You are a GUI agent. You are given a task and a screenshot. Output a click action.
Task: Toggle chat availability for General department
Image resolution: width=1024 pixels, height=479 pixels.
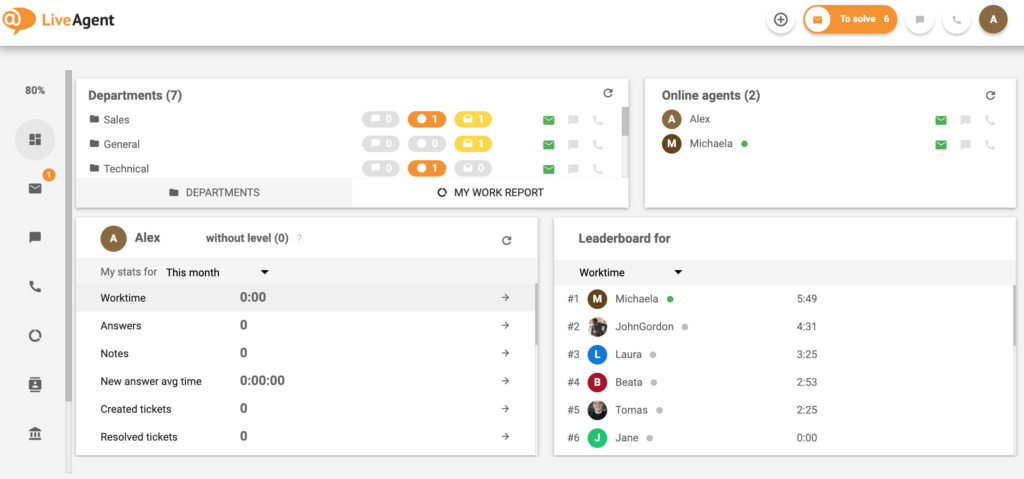(573, 144)
